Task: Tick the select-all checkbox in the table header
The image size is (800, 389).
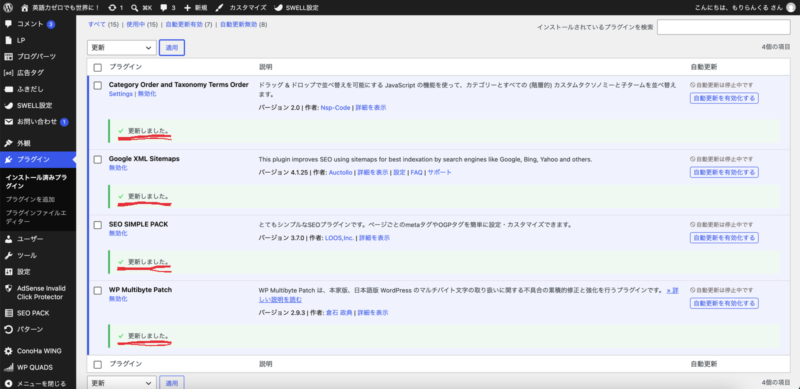Action: tap(97, 67)
